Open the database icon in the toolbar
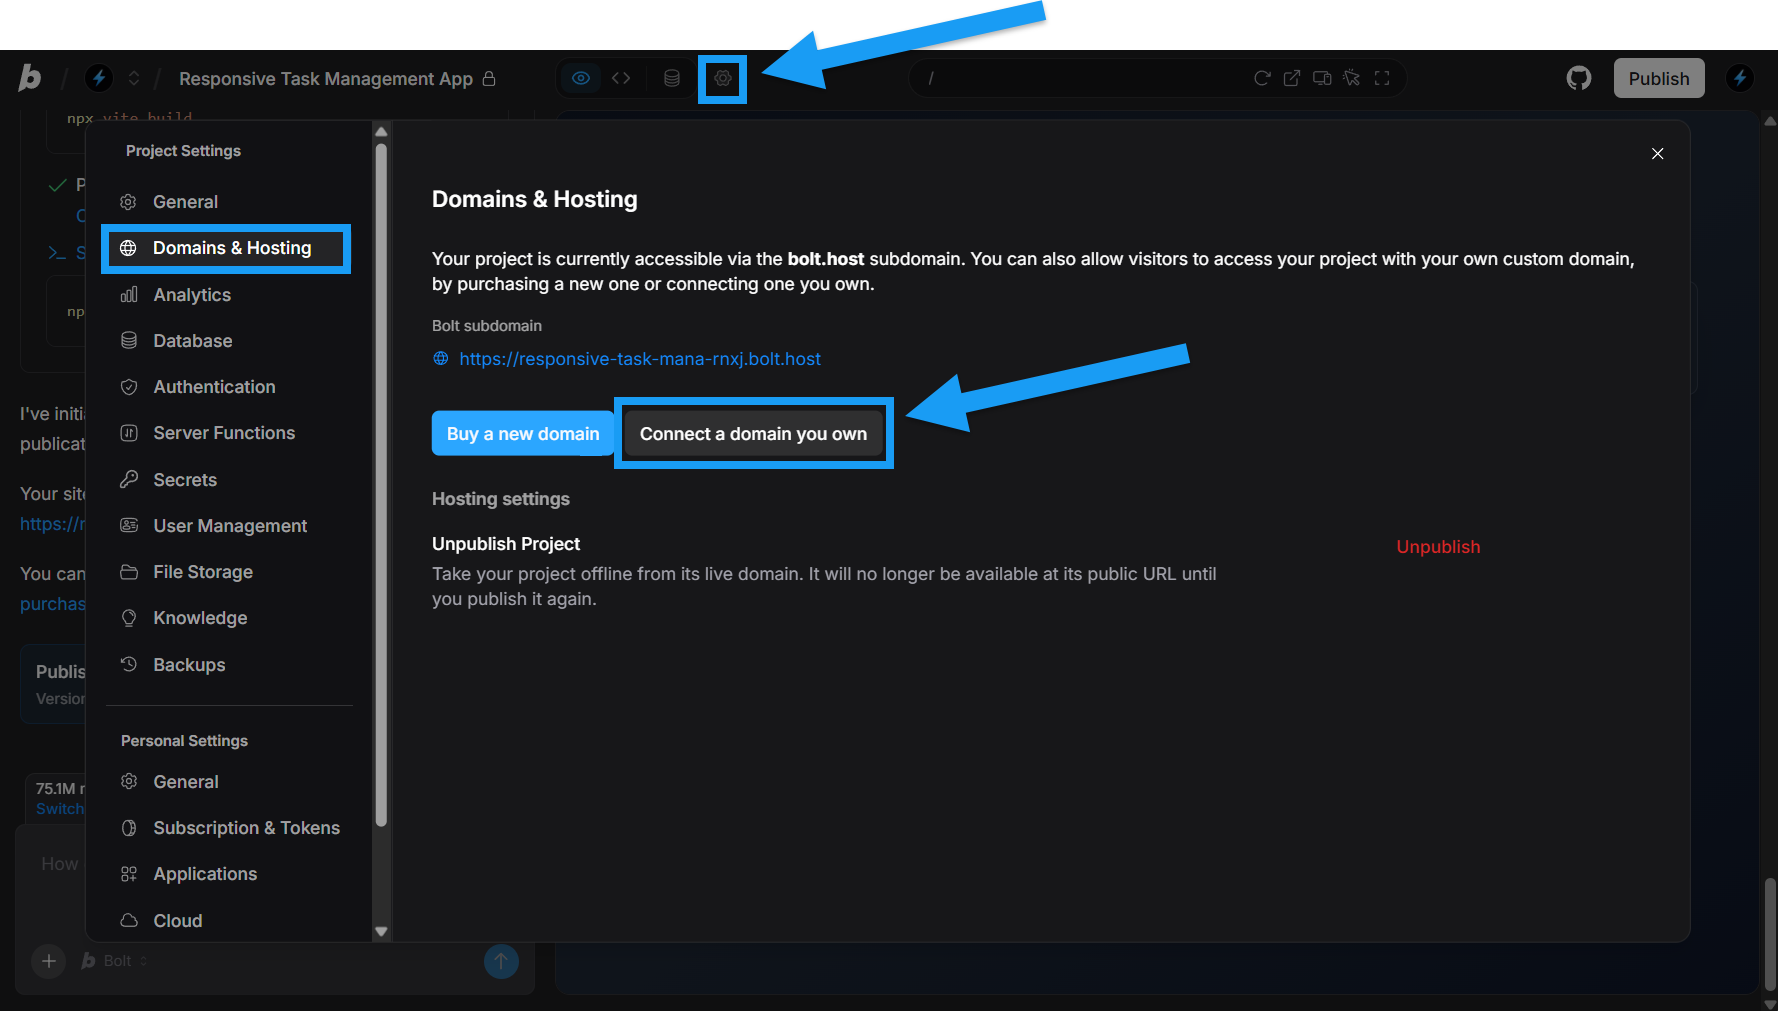 click(672, 78)
